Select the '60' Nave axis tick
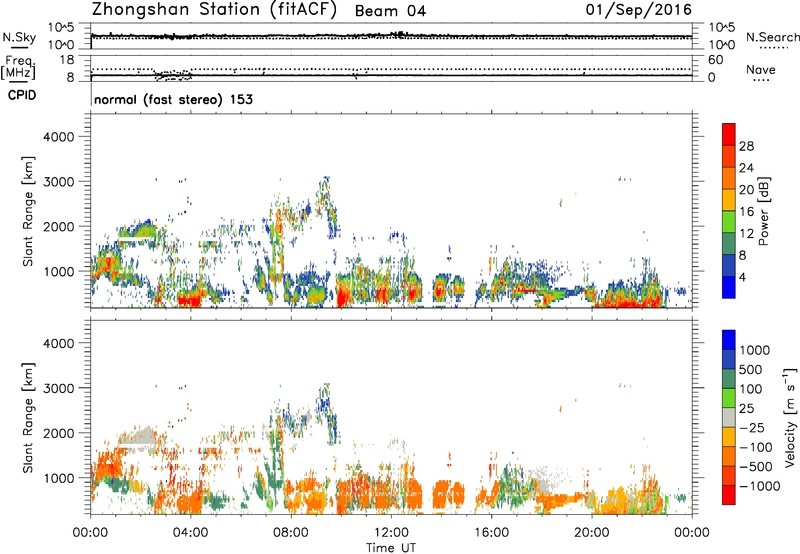 715,60
